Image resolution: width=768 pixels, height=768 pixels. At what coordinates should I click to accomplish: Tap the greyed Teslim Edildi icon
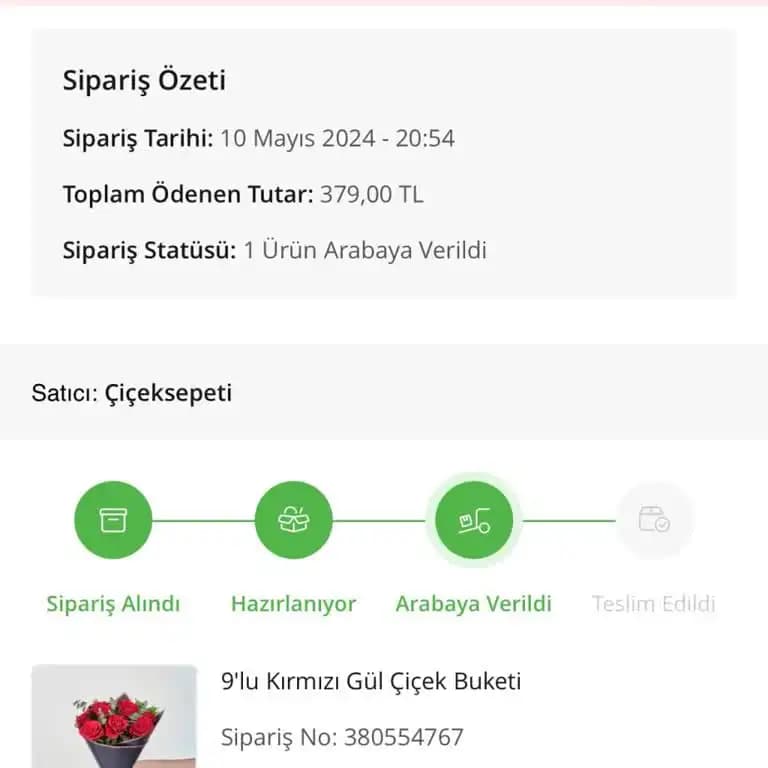coord(654,520)
